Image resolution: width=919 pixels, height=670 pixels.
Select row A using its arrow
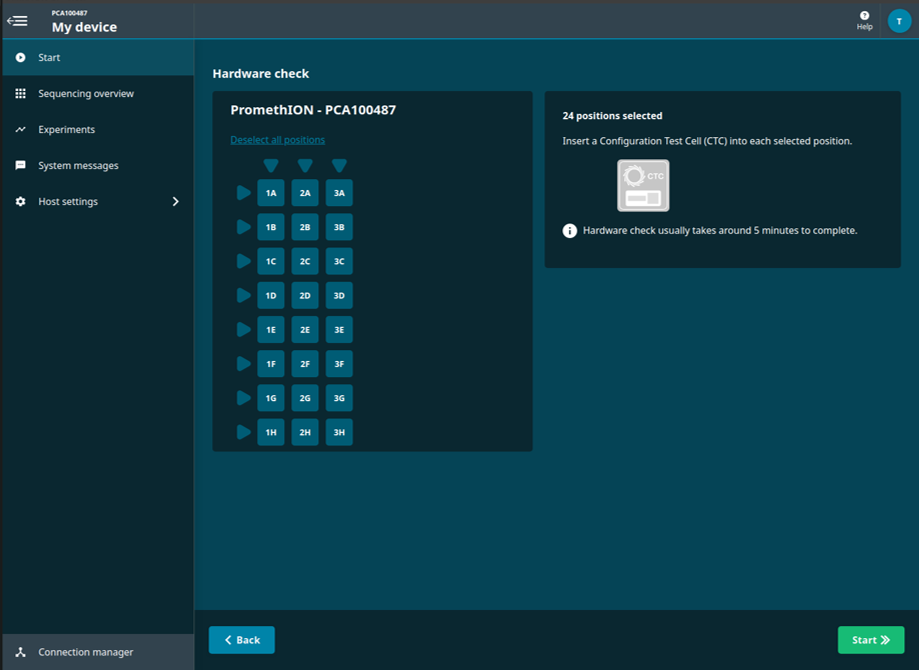(x=243, y=193)
